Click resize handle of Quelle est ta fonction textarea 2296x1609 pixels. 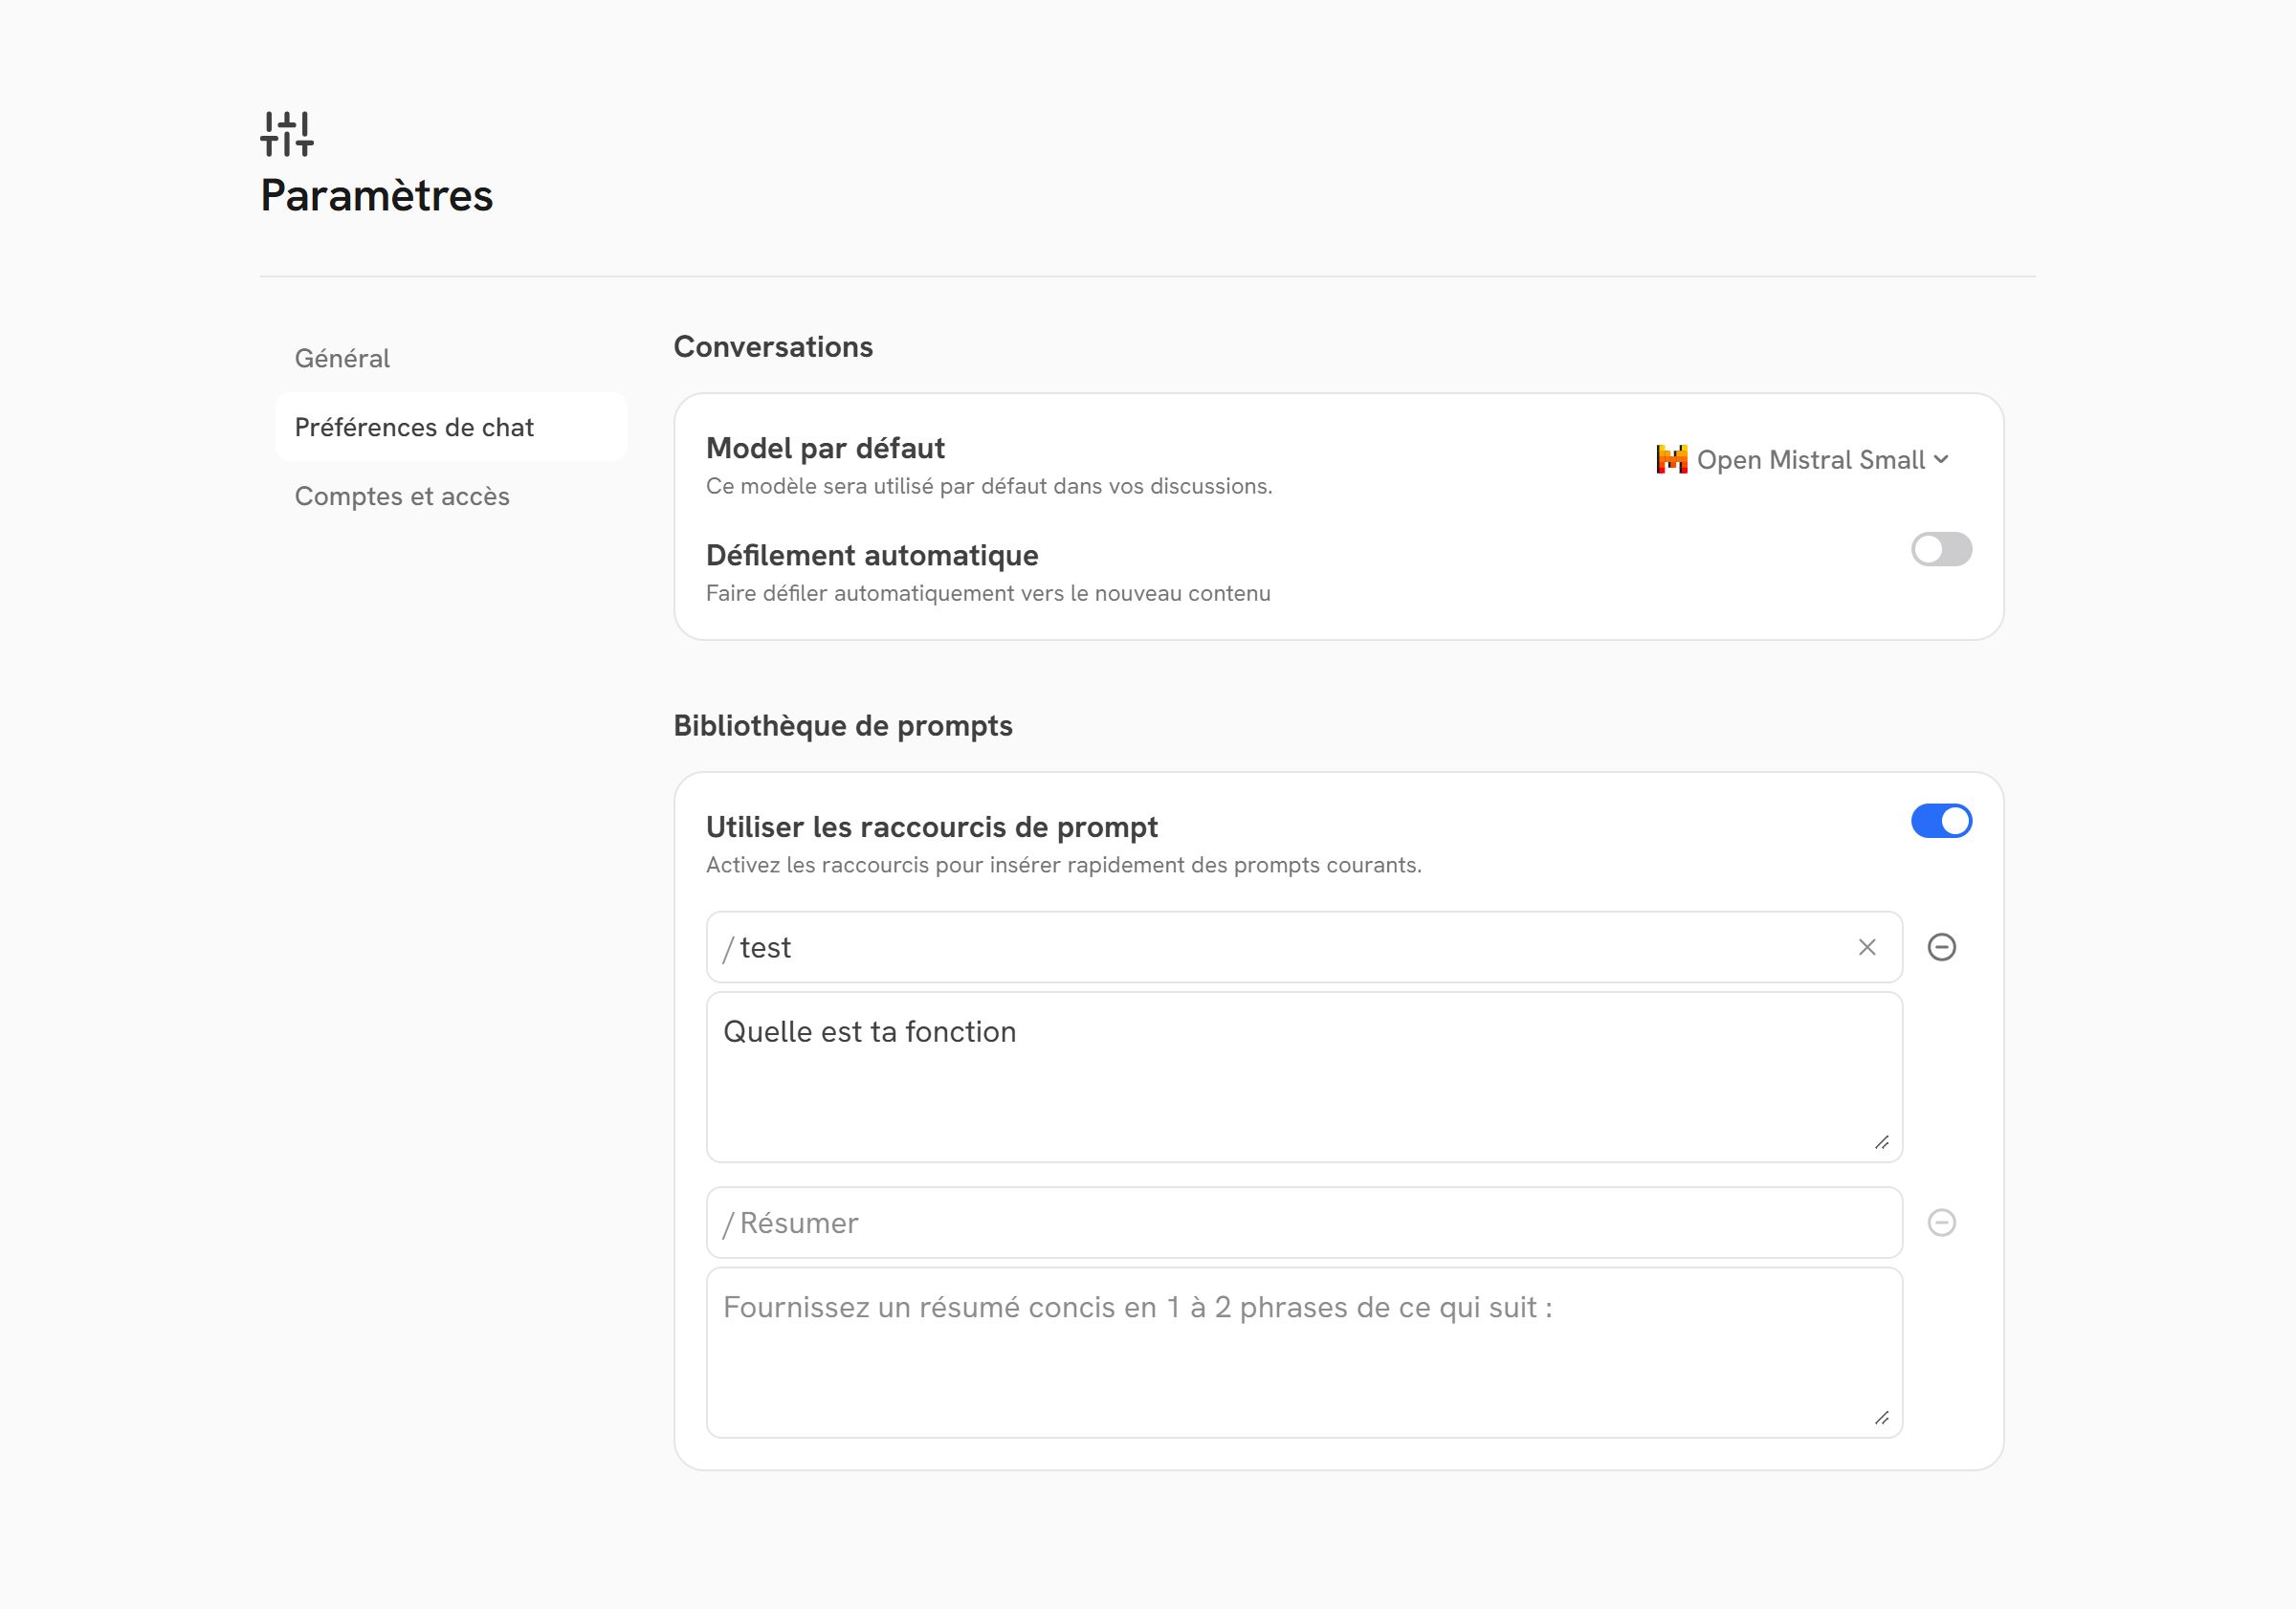1881,1142
